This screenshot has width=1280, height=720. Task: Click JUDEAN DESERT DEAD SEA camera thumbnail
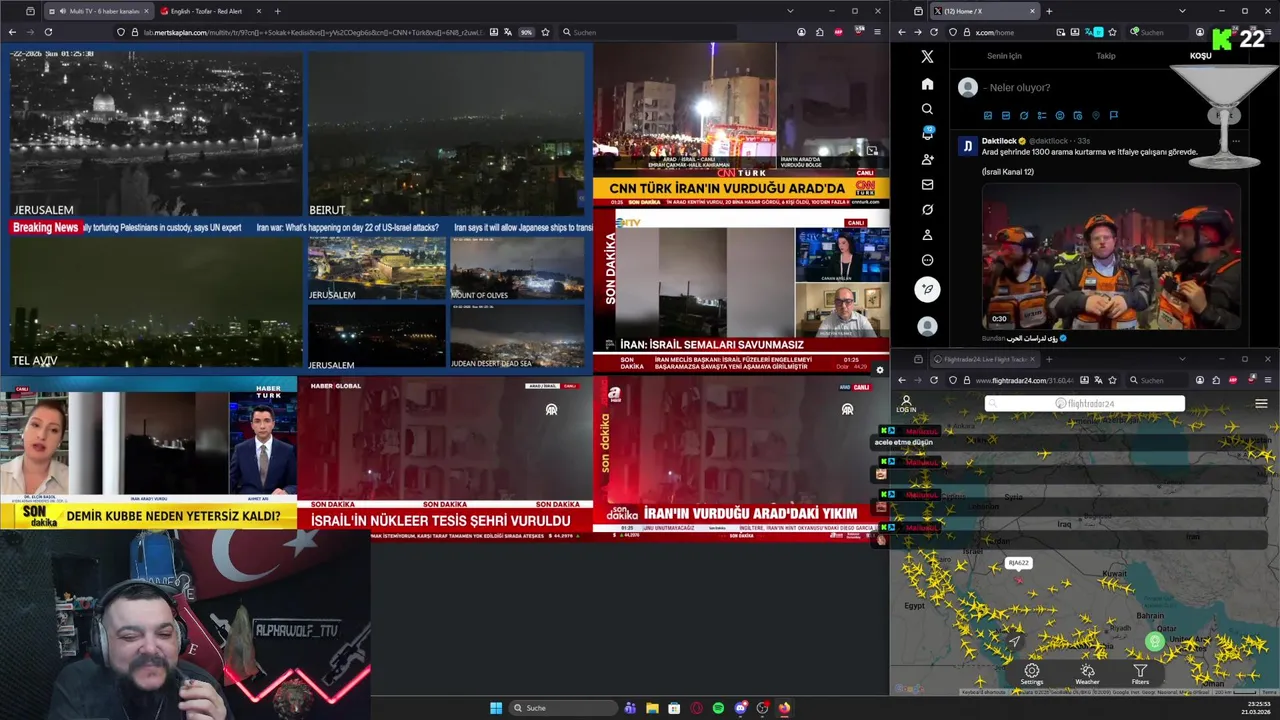tap(517, 337)
